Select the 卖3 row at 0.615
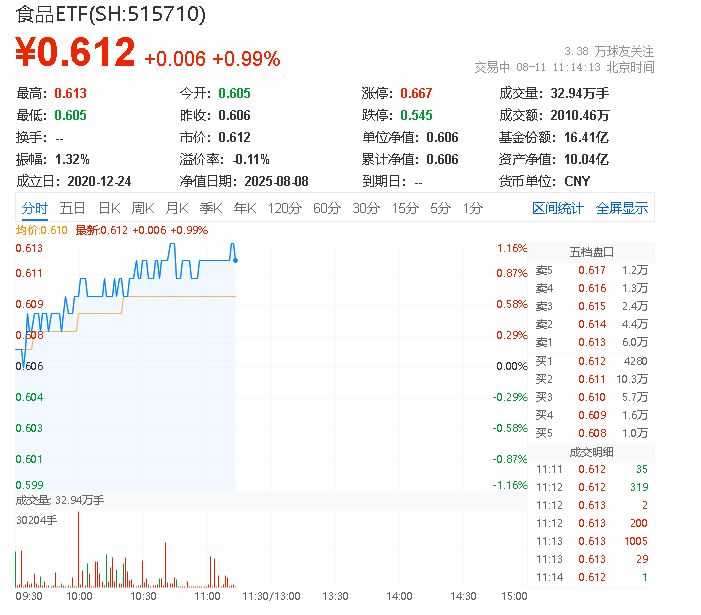 tap(591, 306)
